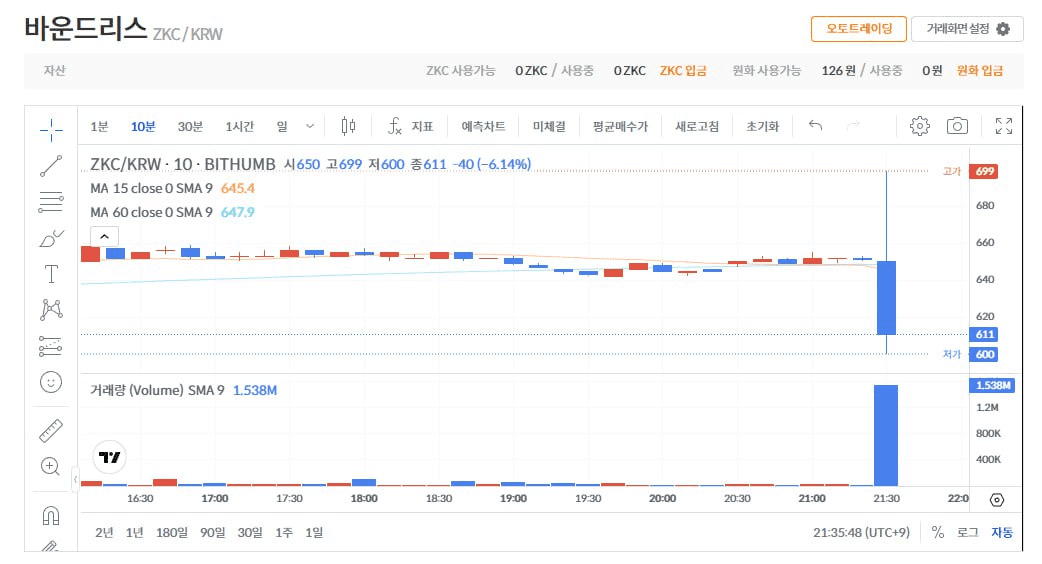Select the ruler measure tool
1042x564 pixels.
tap(51, 430)
